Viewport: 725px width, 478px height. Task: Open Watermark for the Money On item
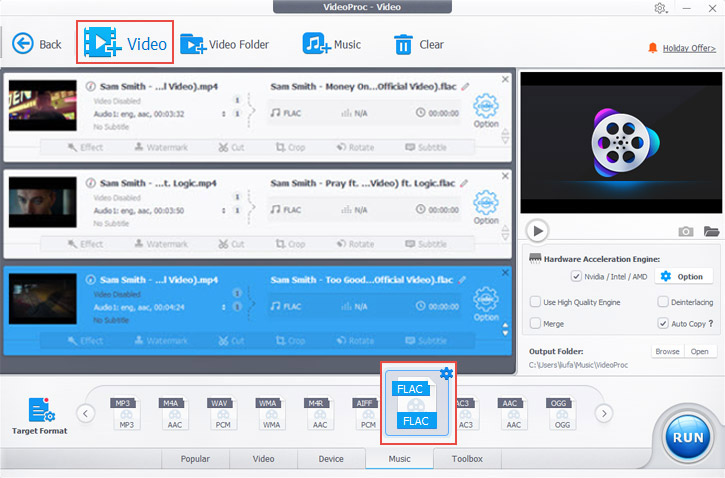(x=161, y=147)
